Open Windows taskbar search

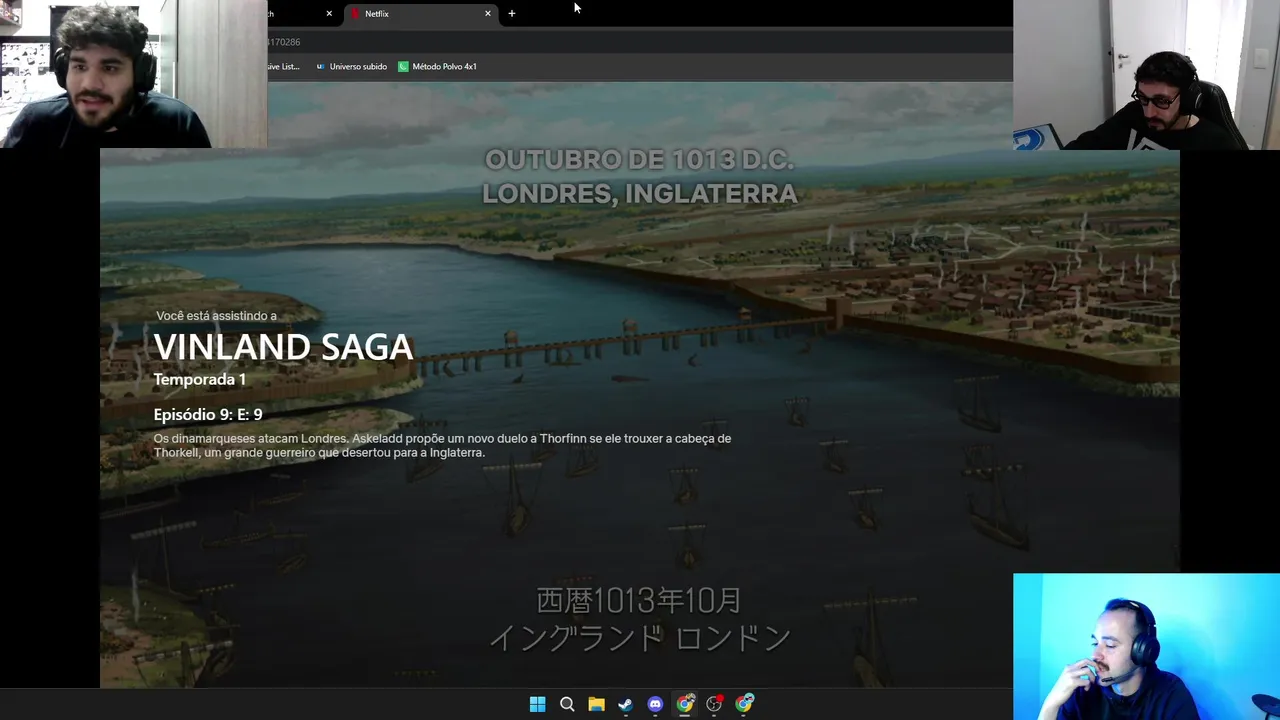[x=567, y=704]
